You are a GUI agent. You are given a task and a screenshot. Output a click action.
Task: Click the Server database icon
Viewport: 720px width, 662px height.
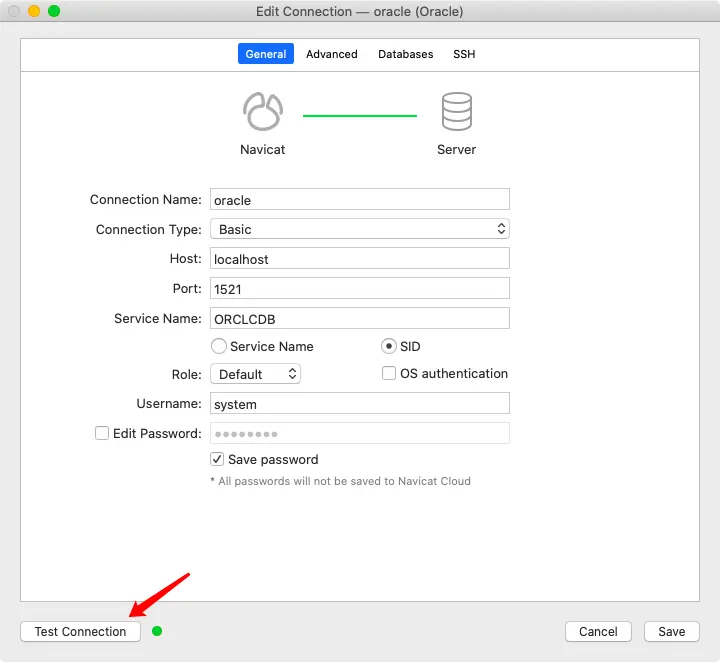[x=456, y=112]
